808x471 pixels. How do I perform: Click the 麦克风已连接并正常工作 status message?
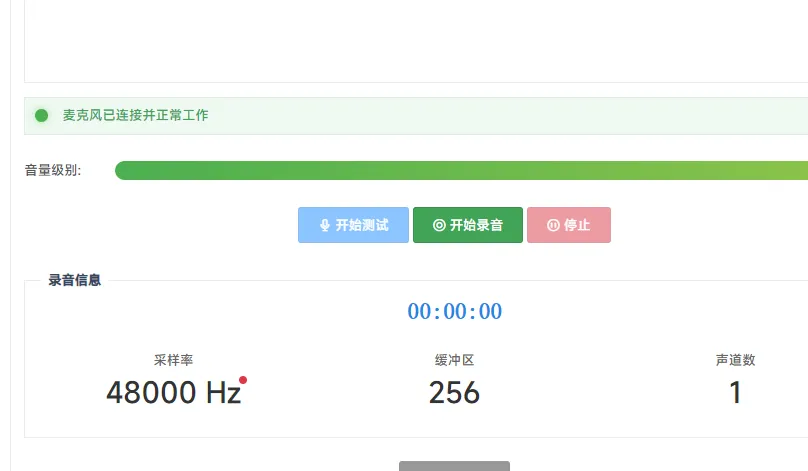tap(136, 115)
